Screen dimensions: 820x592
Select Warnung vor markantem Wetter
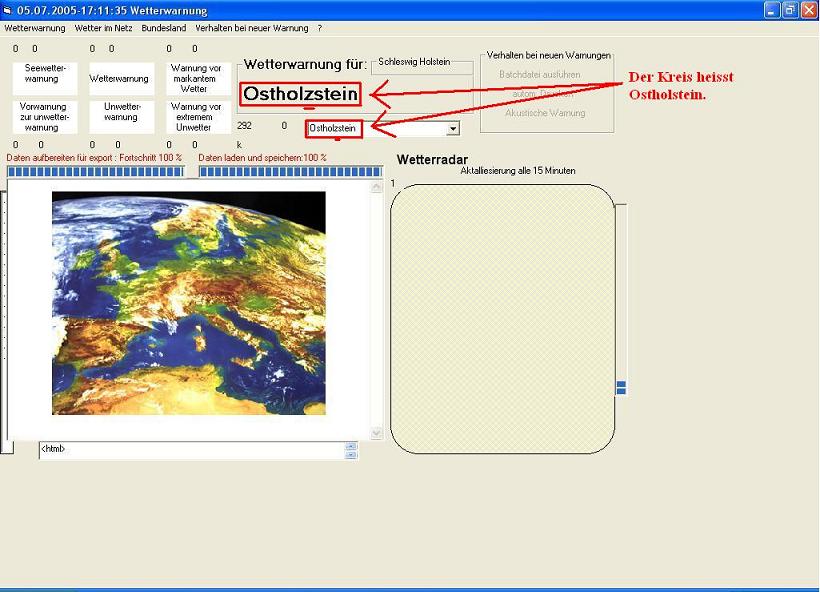195,79
